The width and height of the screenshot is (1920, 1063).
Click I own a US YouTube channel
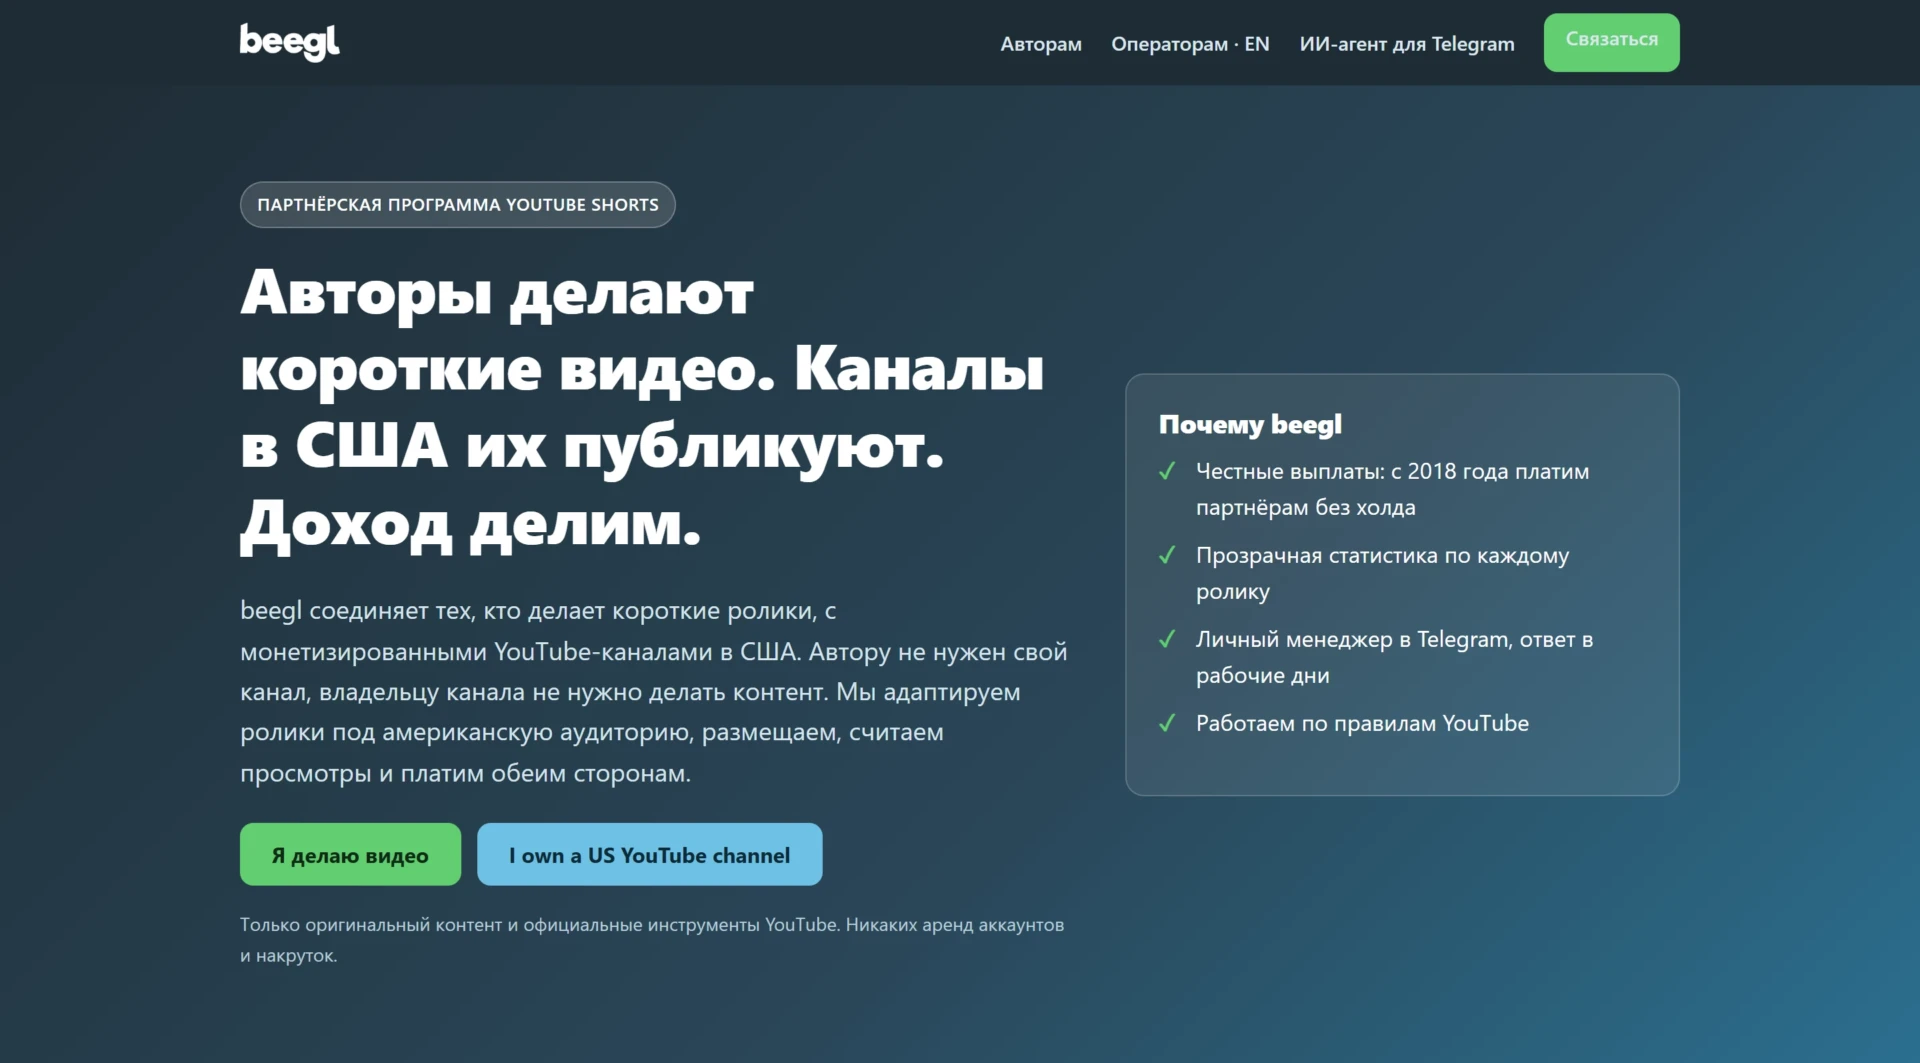coord(649,854)
